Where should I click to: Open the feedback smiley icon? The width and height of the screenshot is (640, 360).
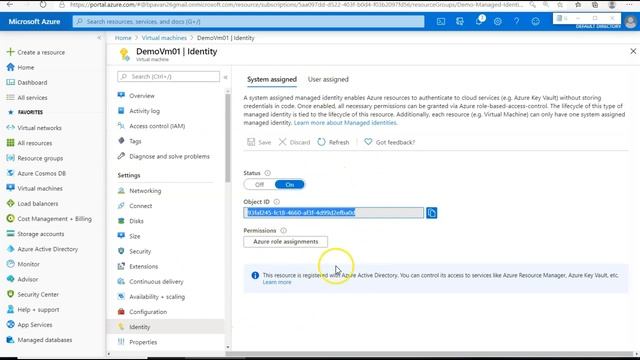536,22
